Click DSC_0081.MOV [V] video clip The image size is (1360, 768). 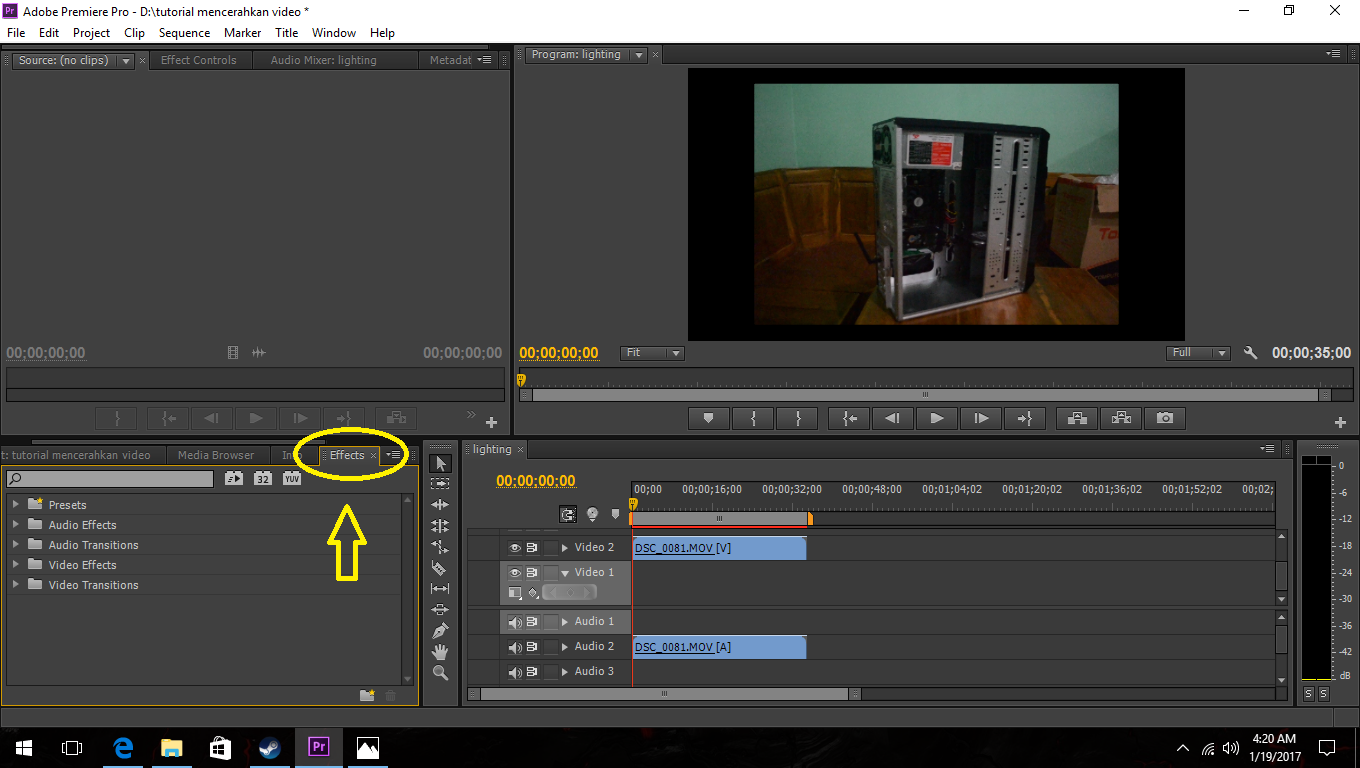719,548
